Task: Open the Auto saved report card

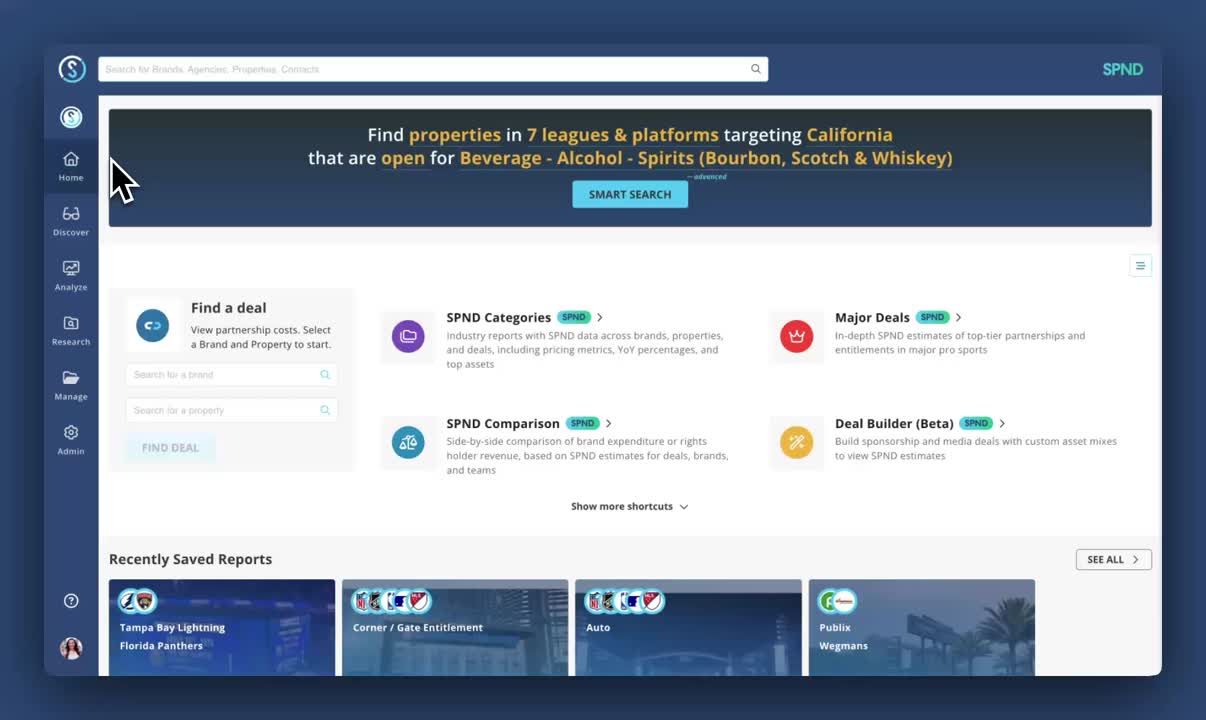Action: coord(688,627)
